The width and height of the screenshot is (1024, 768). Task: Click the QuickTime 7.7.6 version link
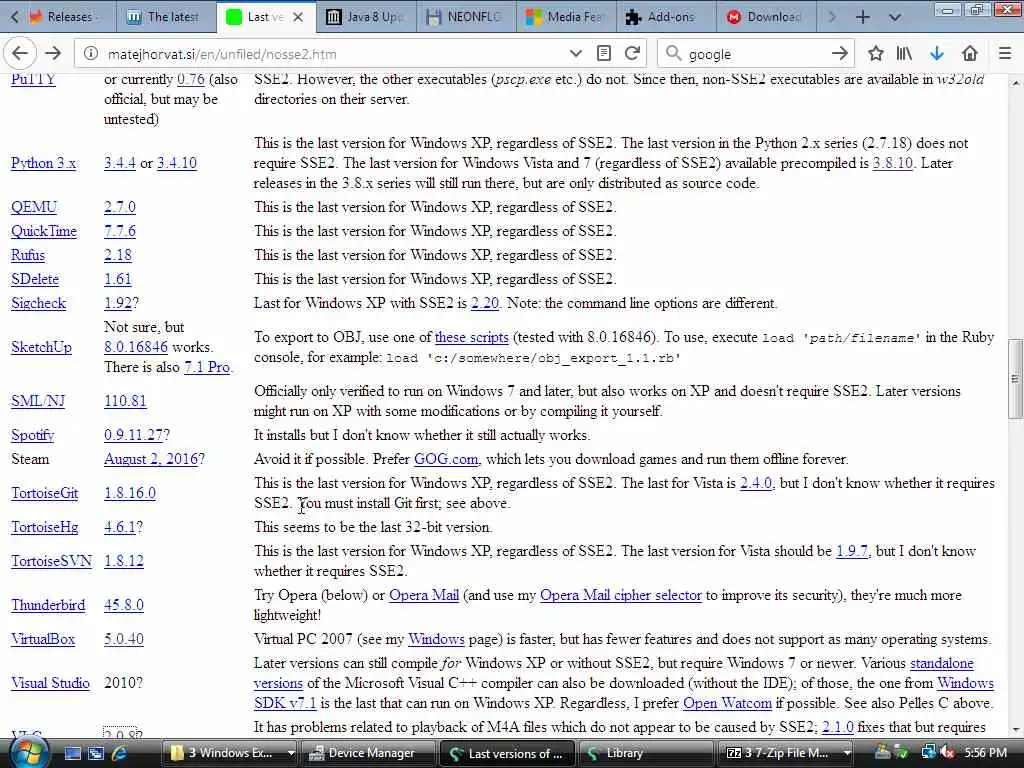click(120, 231)
